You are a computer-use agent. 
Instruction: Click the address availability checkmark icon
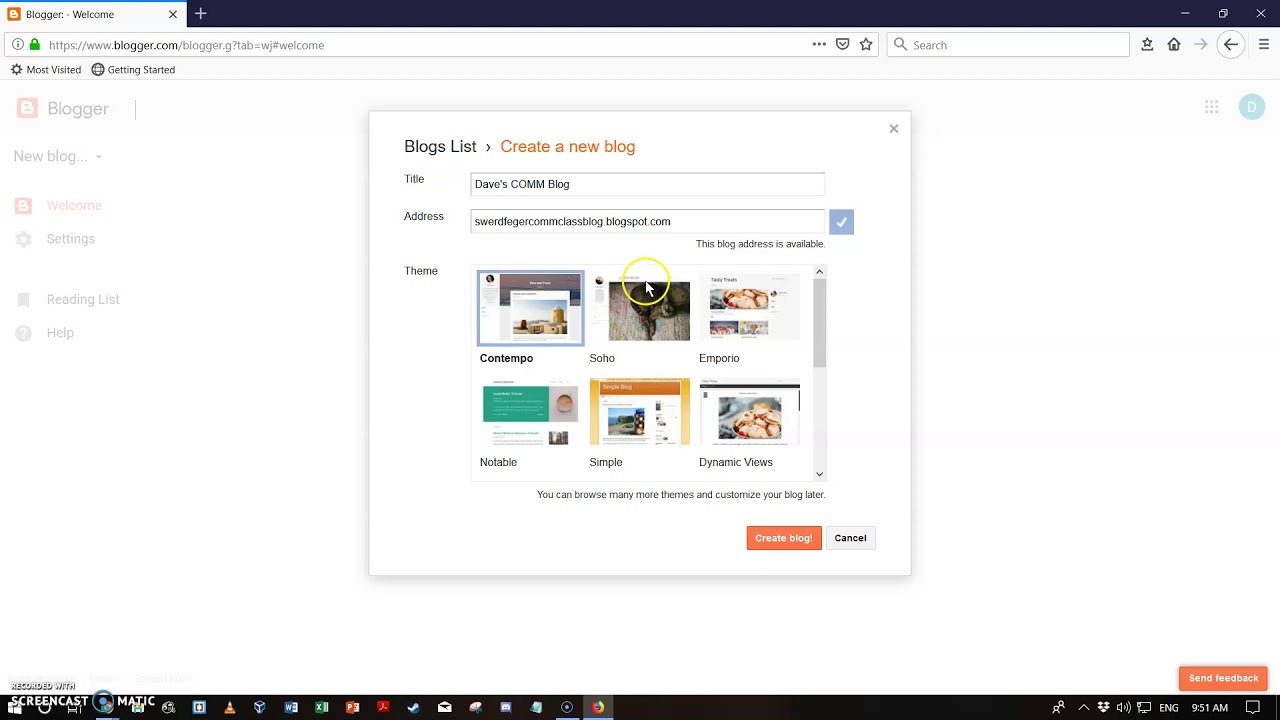point(841,222)
